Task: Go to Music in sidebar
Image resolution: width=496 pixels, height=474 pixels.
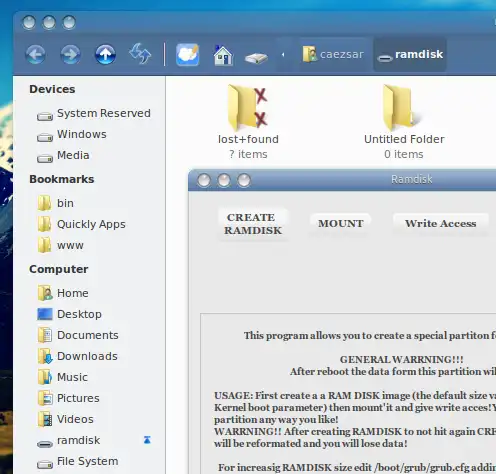Action: tap(63, 377)
